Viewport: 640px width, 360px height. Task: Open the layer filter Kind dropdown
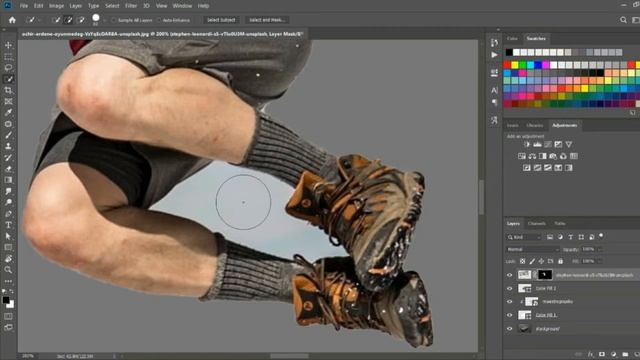[524, 237]
